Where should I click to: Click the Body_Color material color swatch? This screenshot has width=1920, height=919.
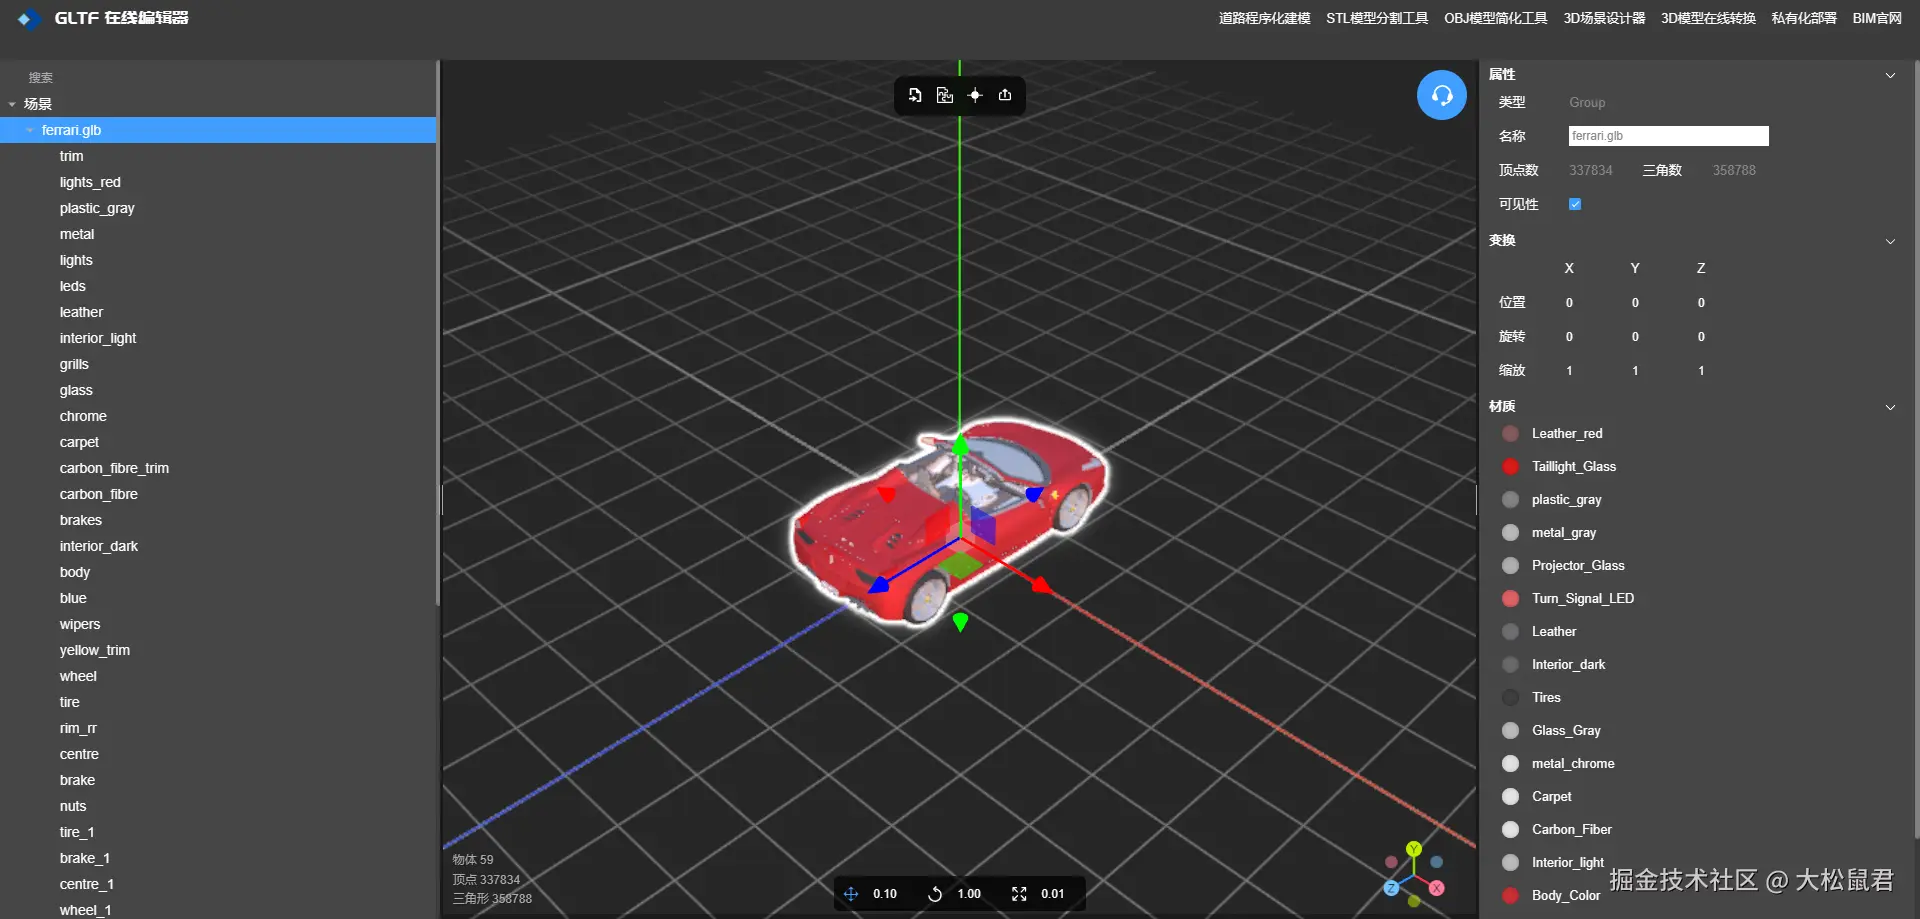coord(1510,896)
